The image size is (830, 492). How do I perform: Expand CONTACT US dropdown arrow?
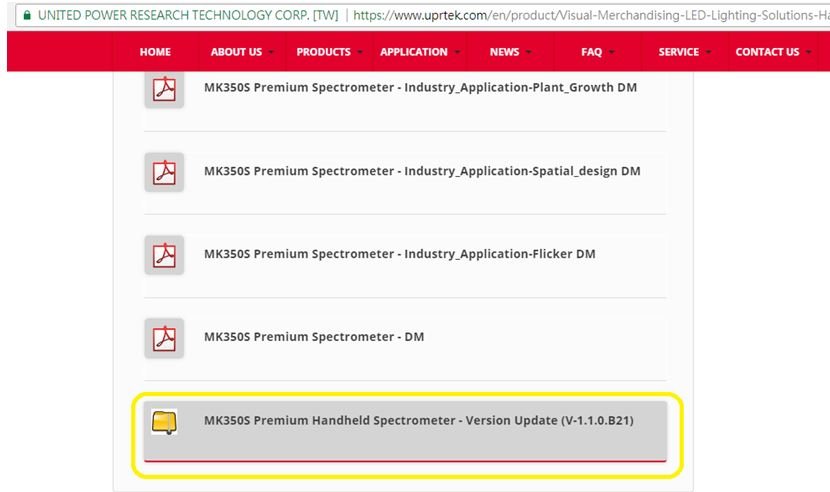point(808,52)
